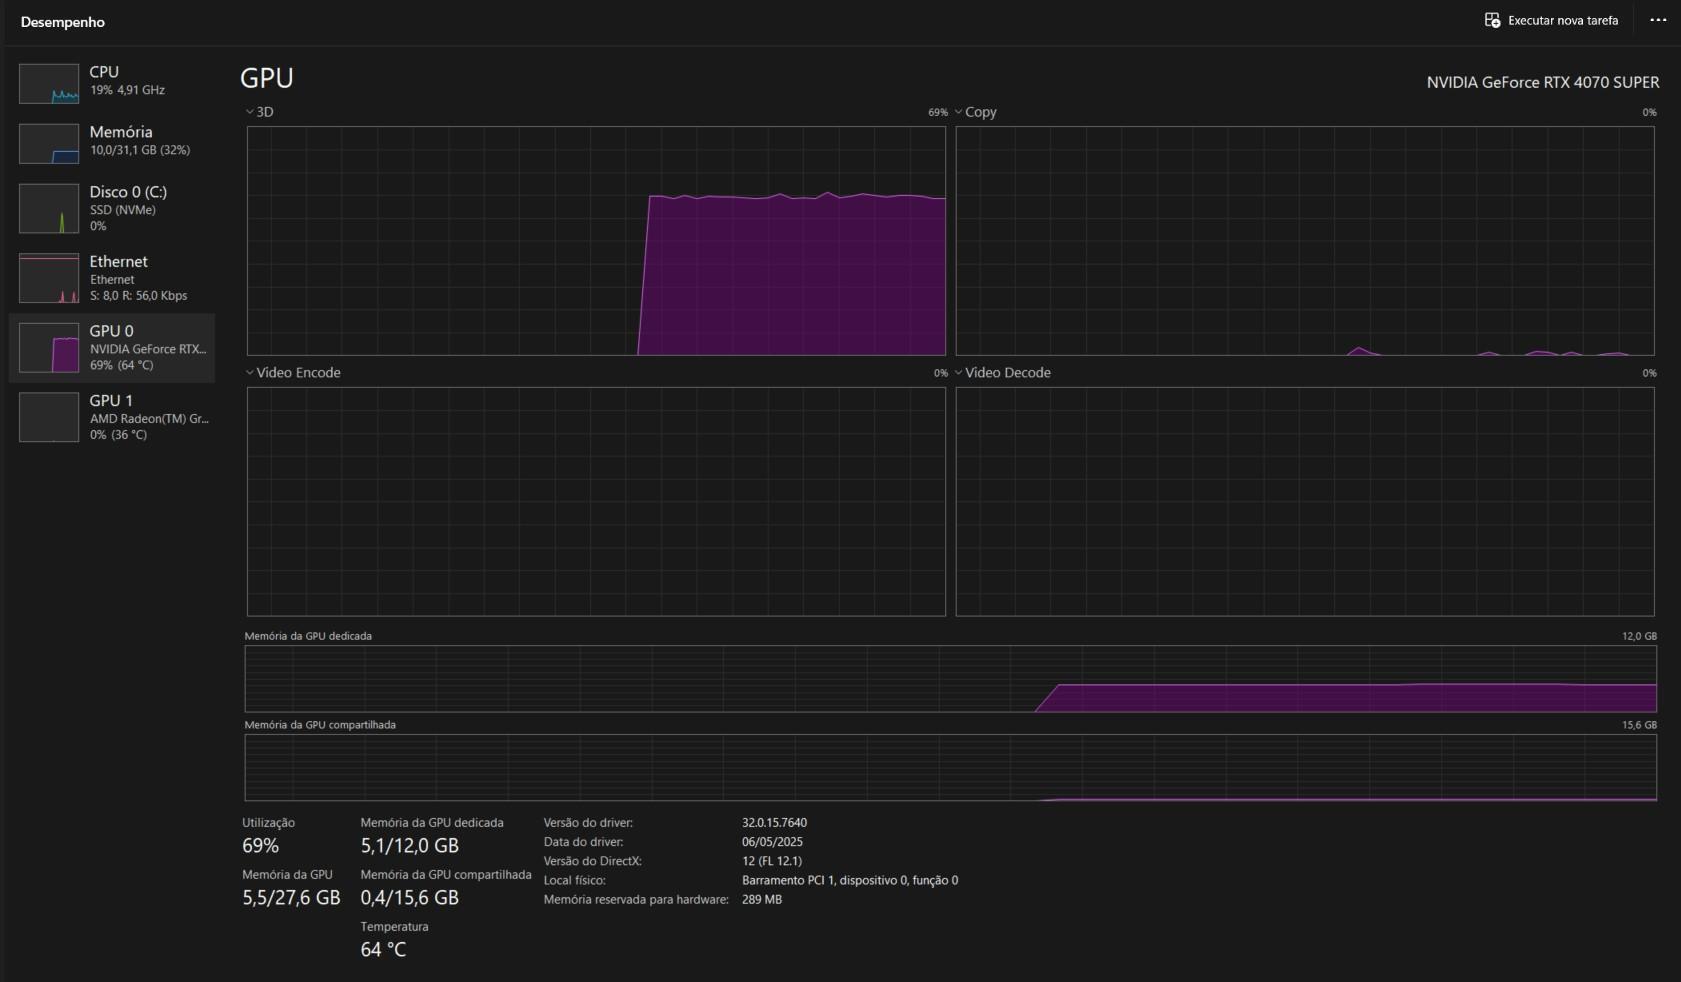1681x982 pixels.
Task: Click the 289 MB reserved memory value
Action: (762, 900)
